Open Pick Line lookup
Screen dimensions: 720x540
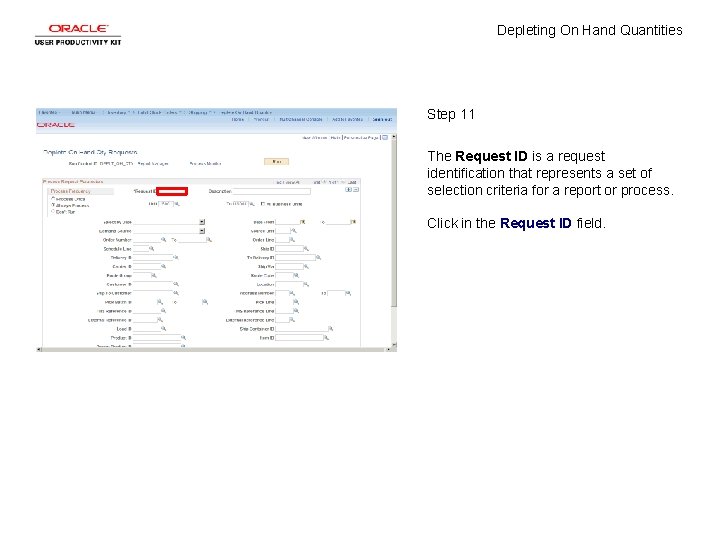(296, 302)
